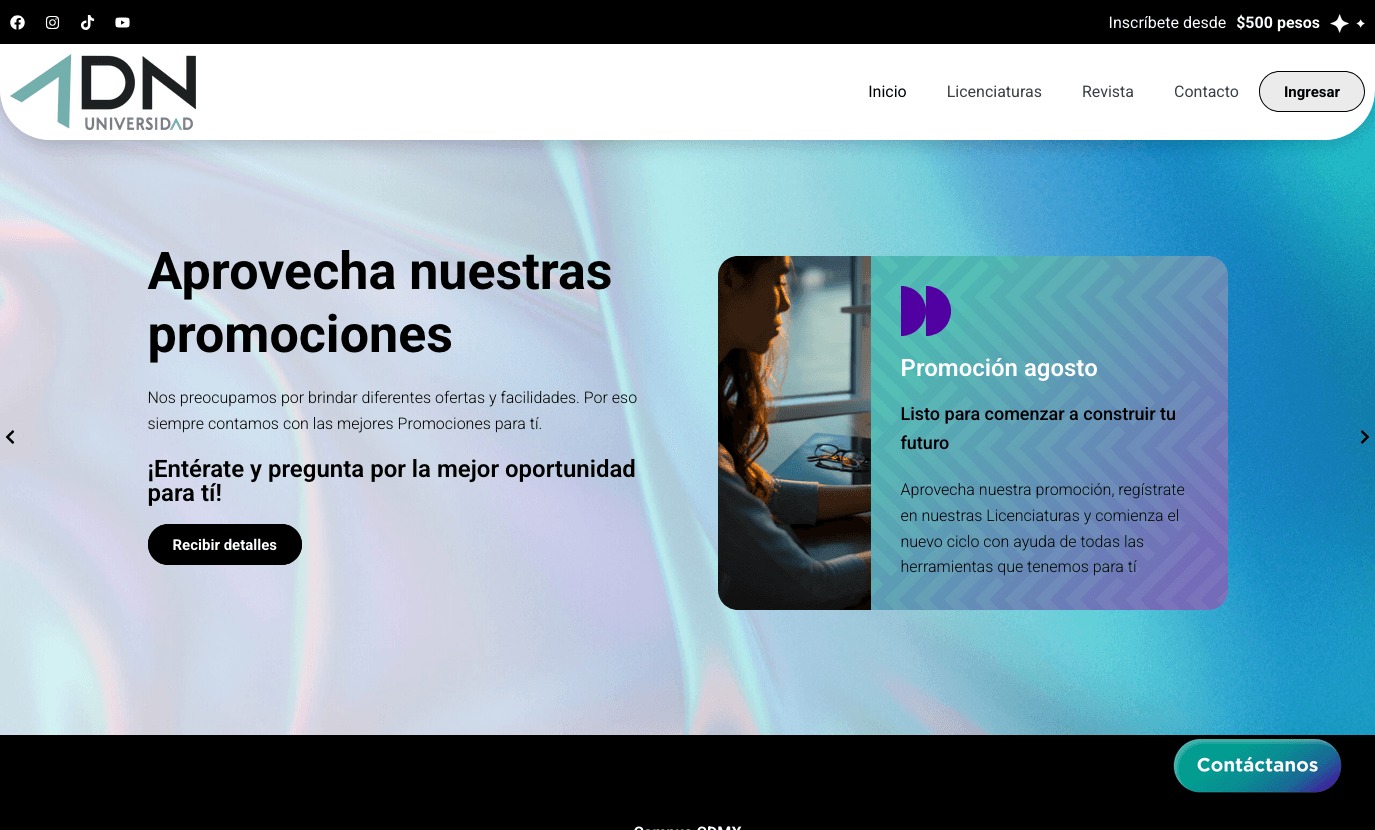
Task: Click the Recibir detalles button
Action: 225,545
